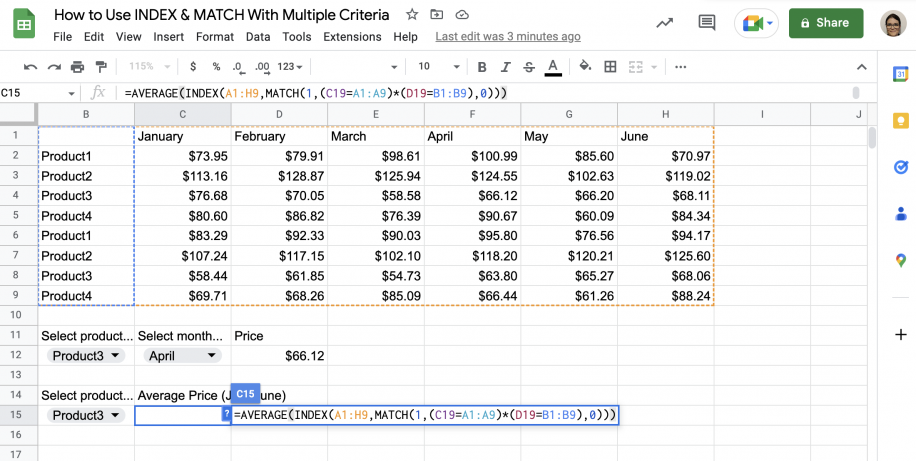
Task: Toggle italic formatting
Action: (x=506, y=67)
